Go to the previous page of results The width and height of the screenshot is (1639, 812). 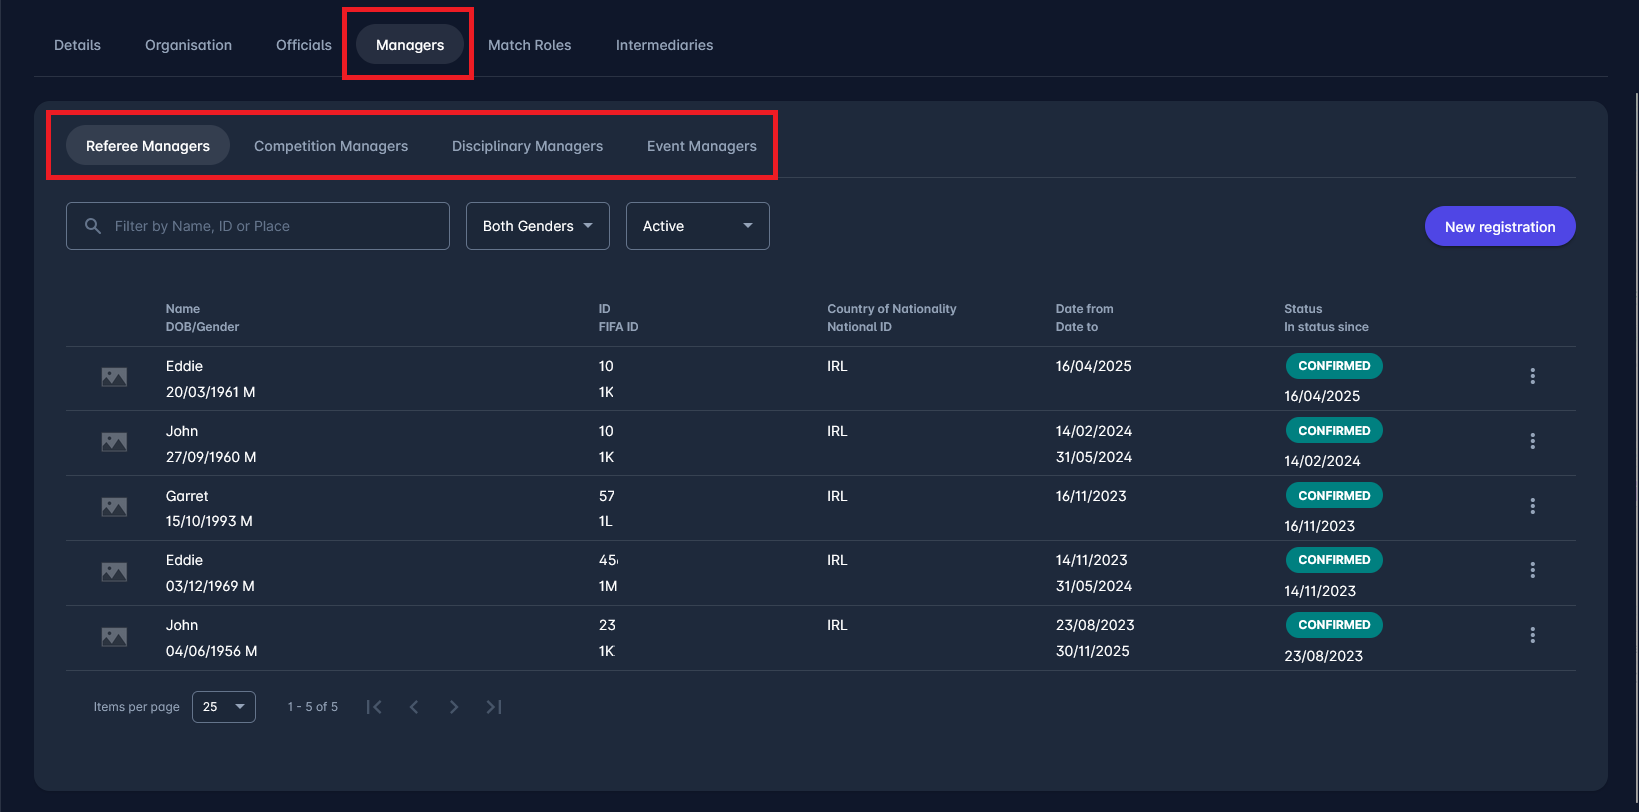pyautogui.click(x=414, y=707)
